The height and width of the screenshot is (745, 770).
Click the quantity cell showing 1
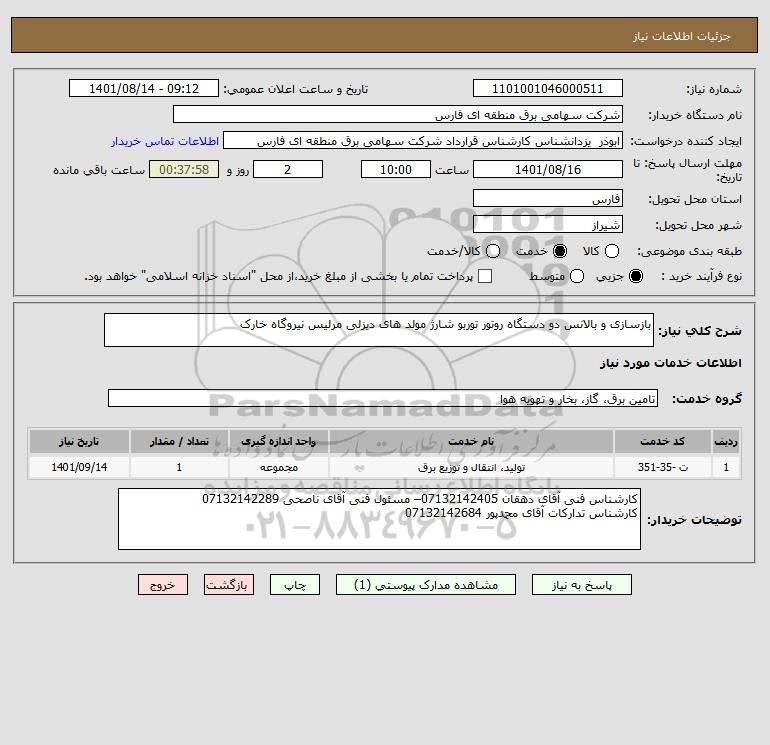pyautogui.click(x=179, y=467)
